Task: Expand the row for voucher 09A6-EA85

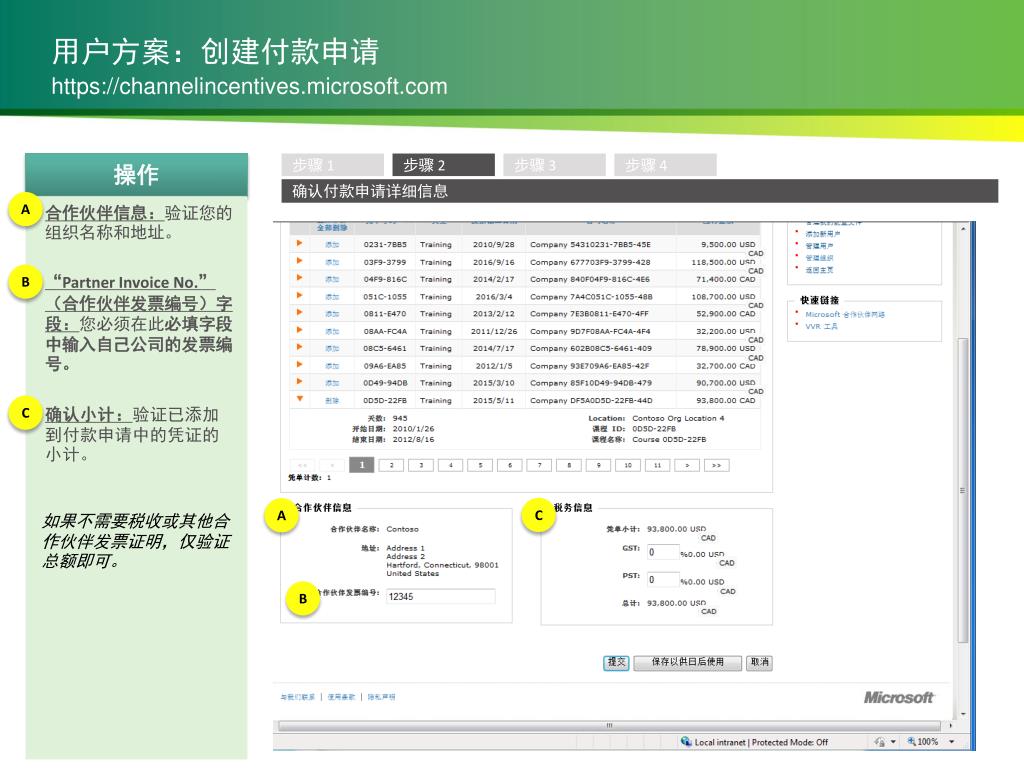Action: pyautogui.click(x=299, y=364)
